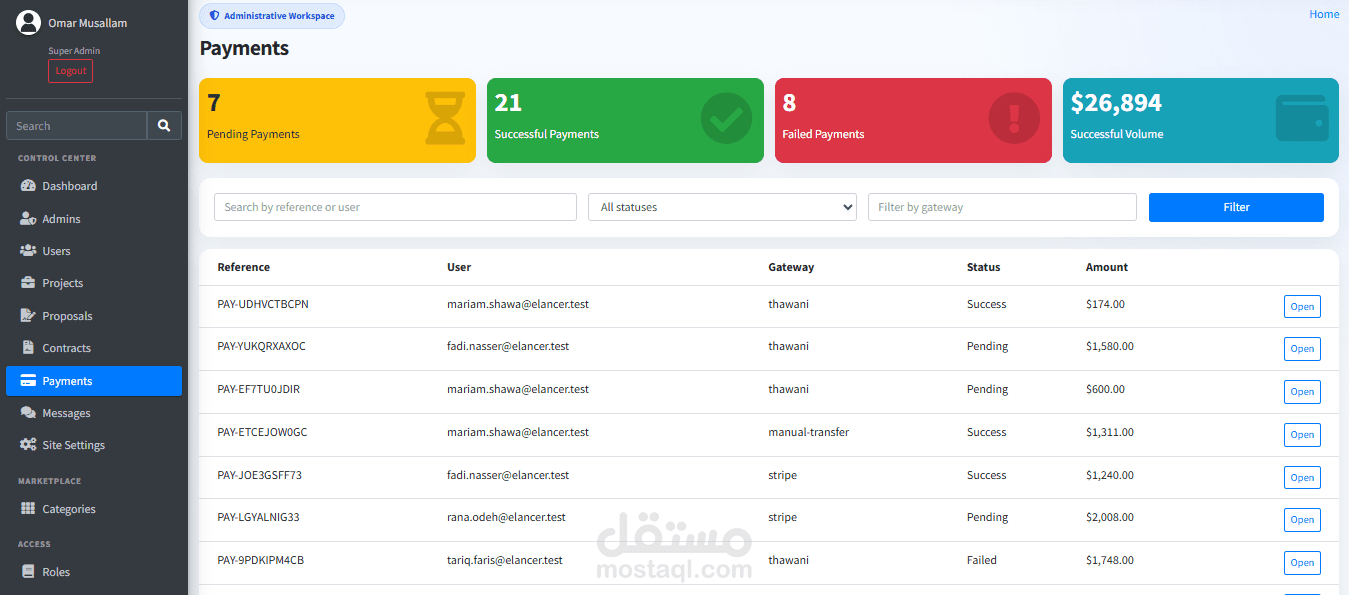Go to Admins in the sidebar

pos(94,219)
